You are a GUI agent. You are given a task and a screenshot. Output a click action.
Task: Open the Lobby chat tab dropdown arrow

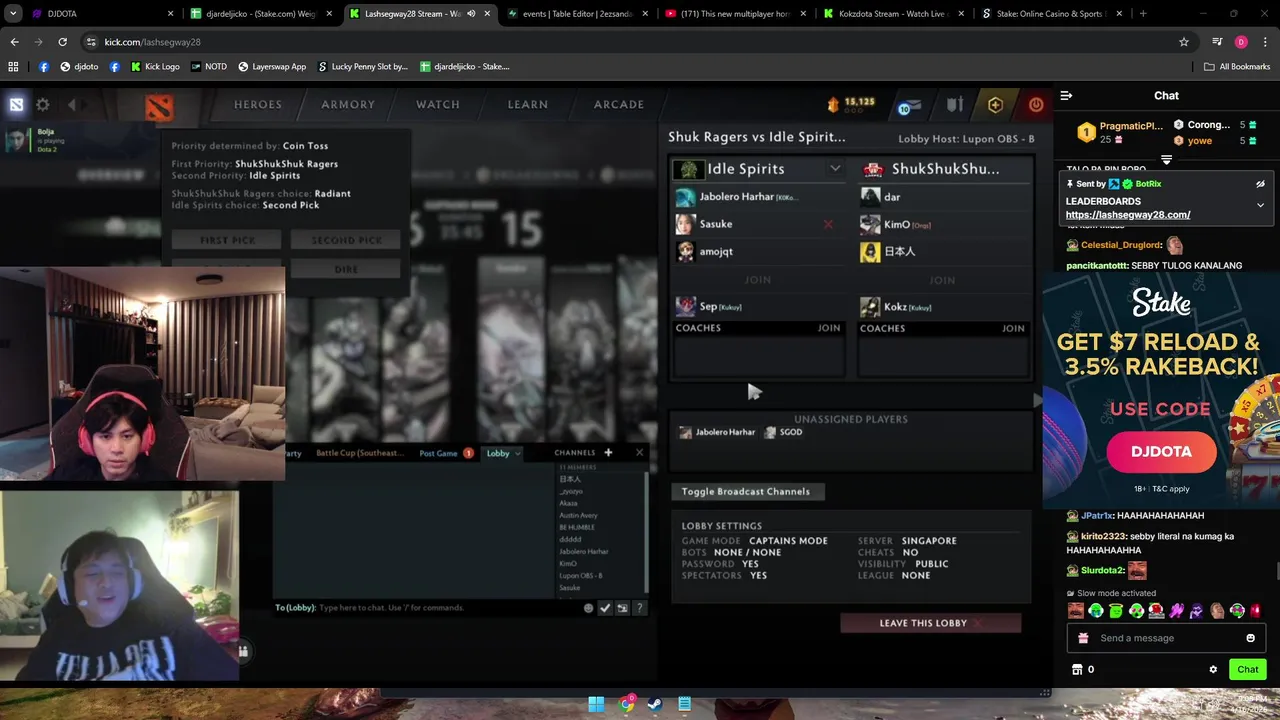coord(517,454)
